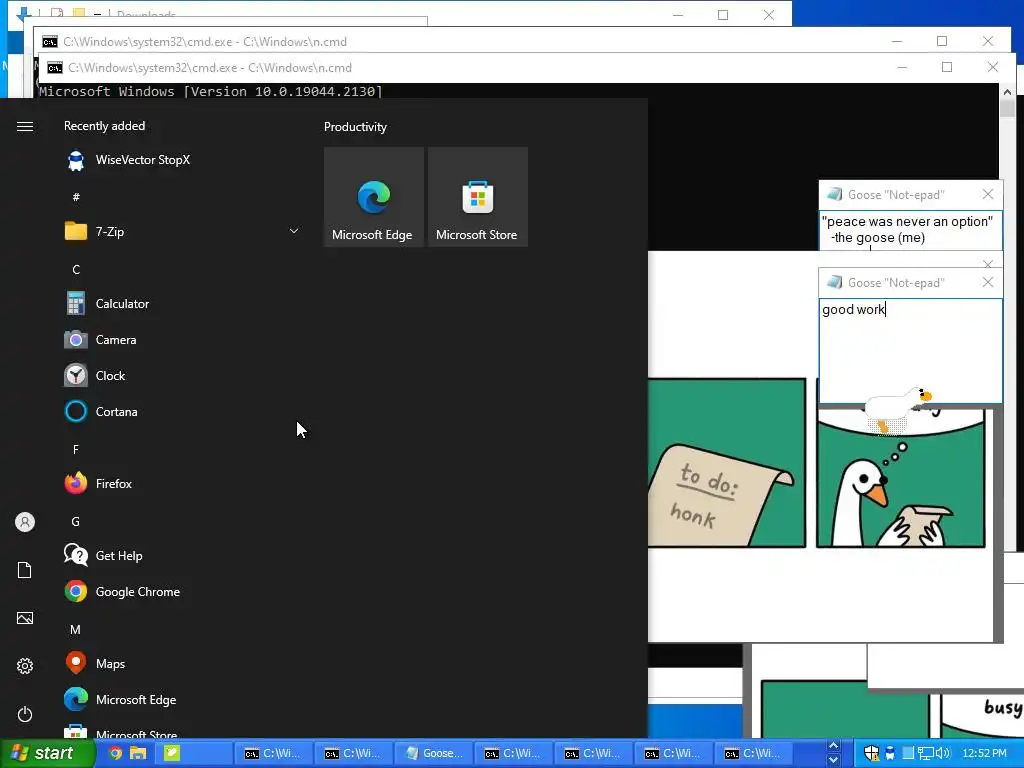Click the front cmd window scrollbar up arrow
The width and height of the screenshot is (1024, 768).
[1007, 92]
